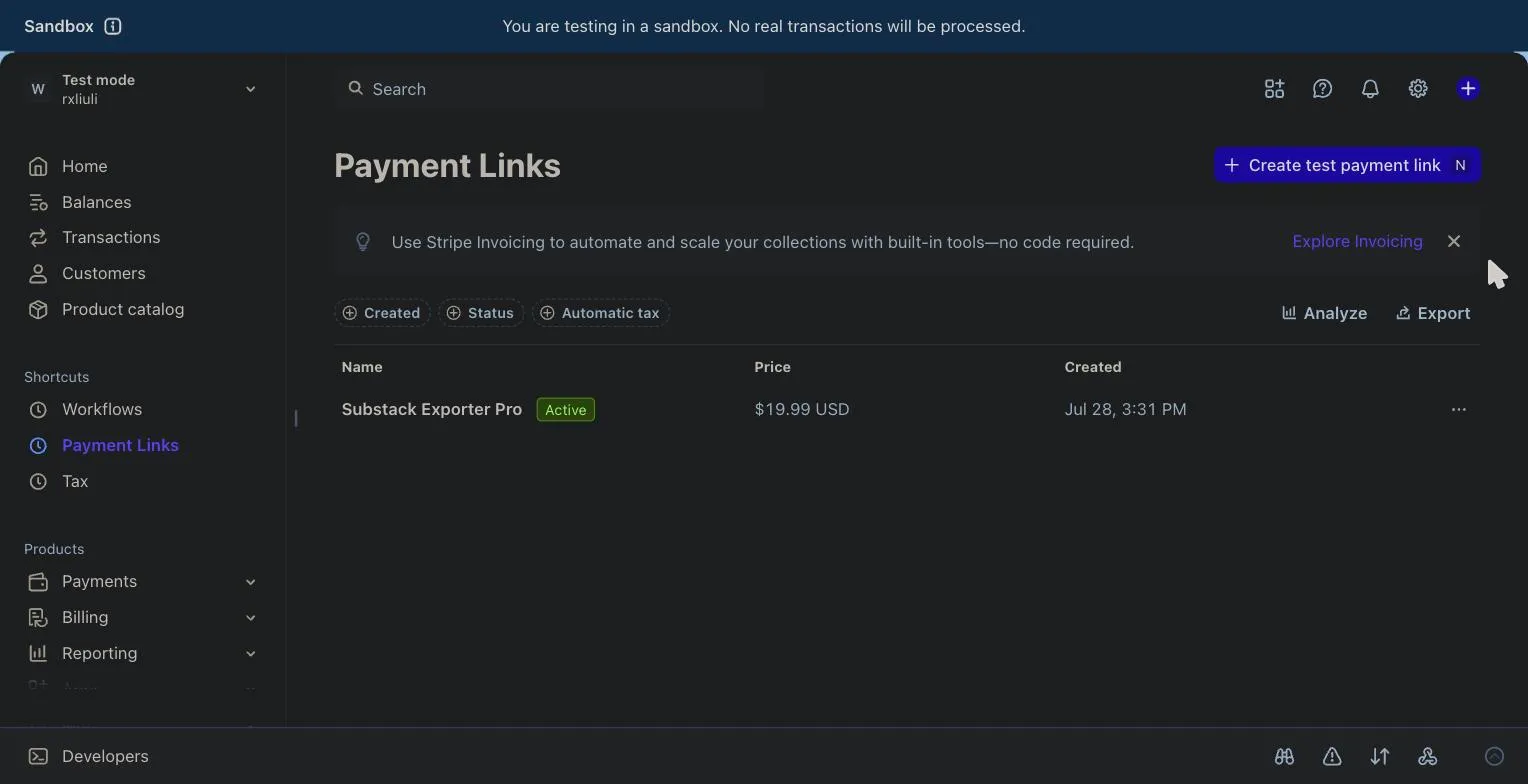
Task: Click the binoculars icon in bottom bar
Action: click(1285, 756)
